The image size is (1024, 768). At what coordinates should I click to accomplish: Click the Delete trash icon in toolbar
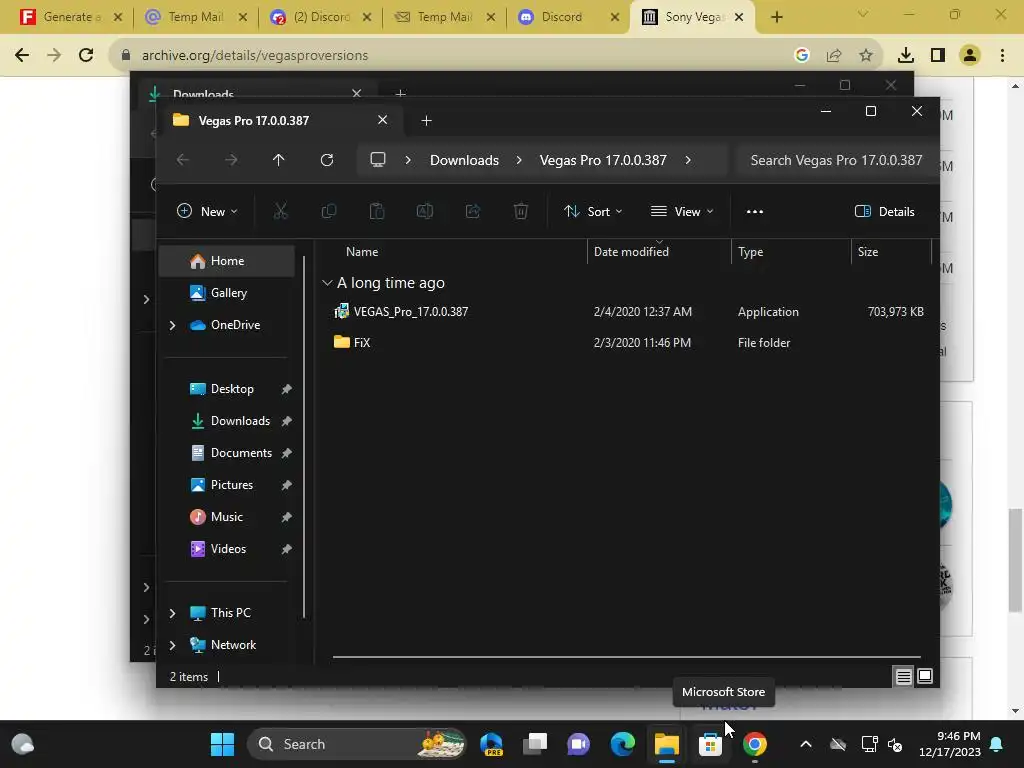click(520, 211)
